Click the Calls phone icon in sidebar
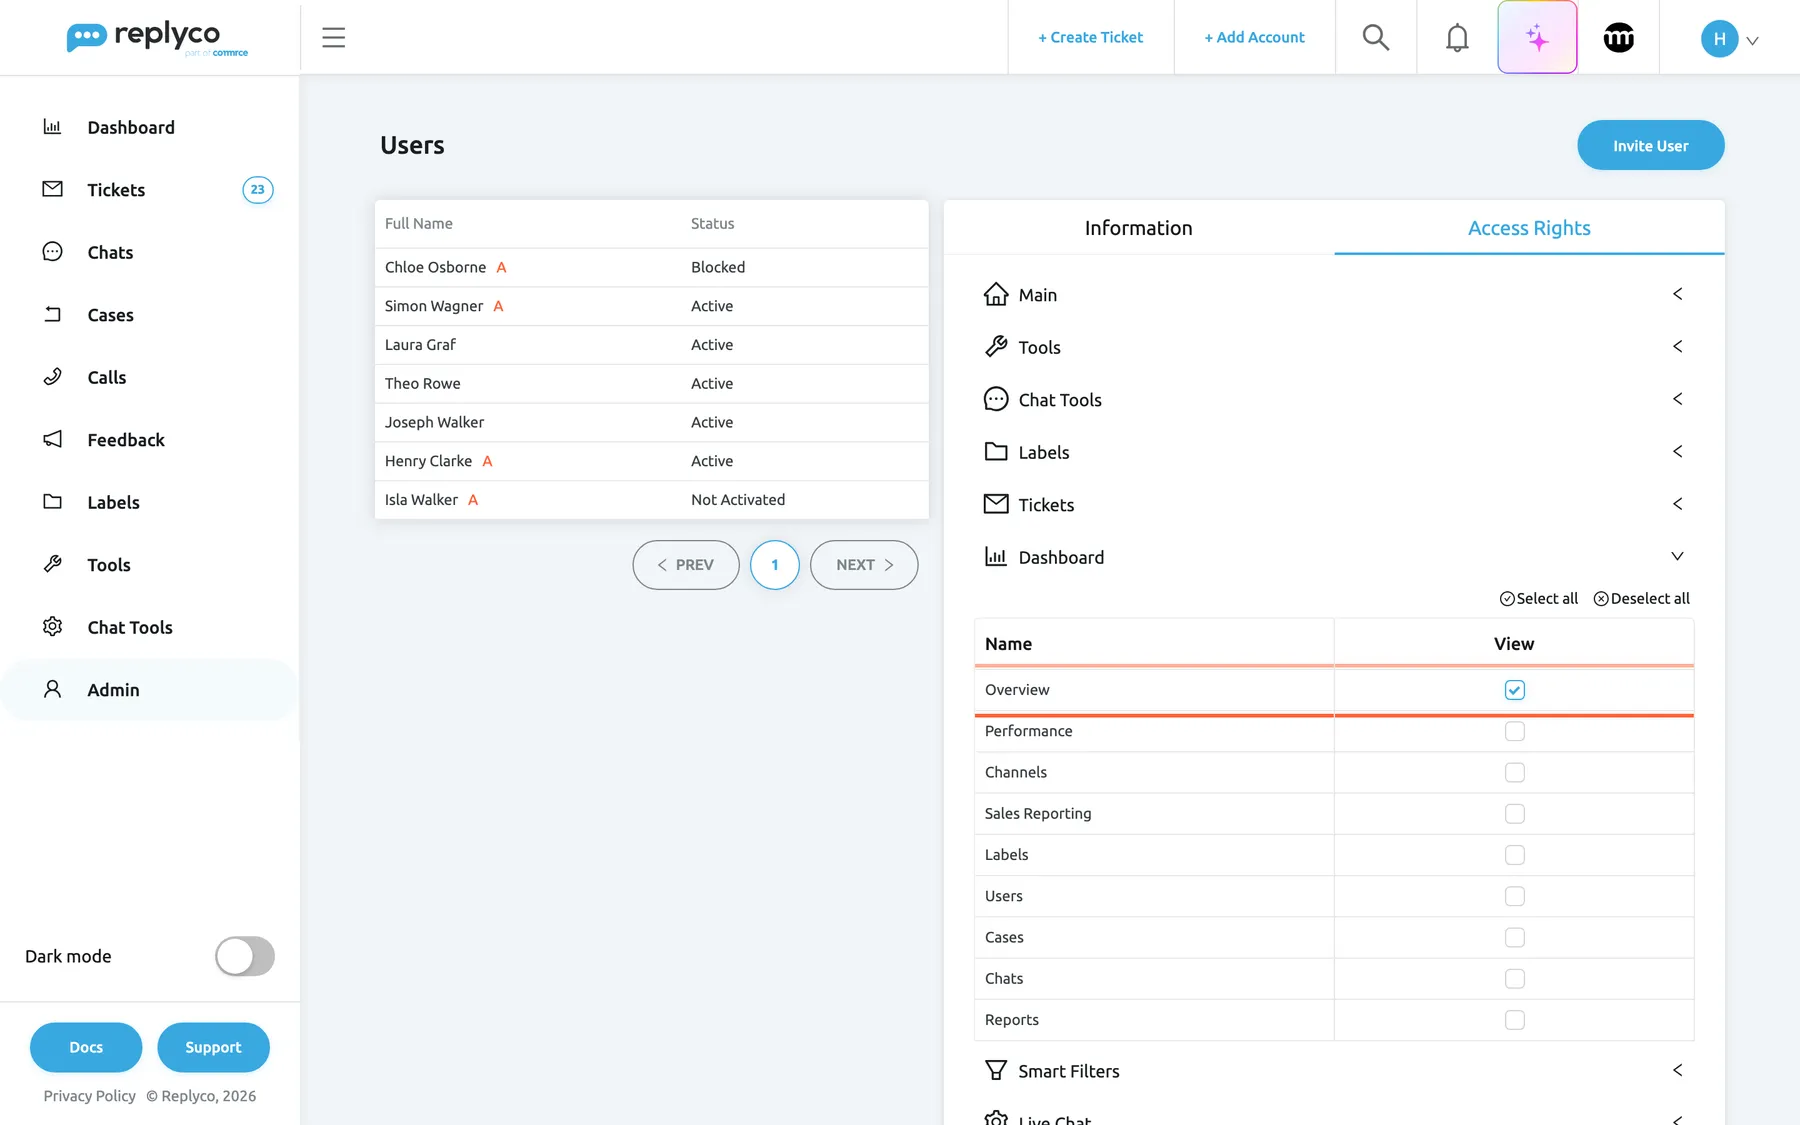The height and width of the screenshot is (1125, 1800). pos(52,377)
